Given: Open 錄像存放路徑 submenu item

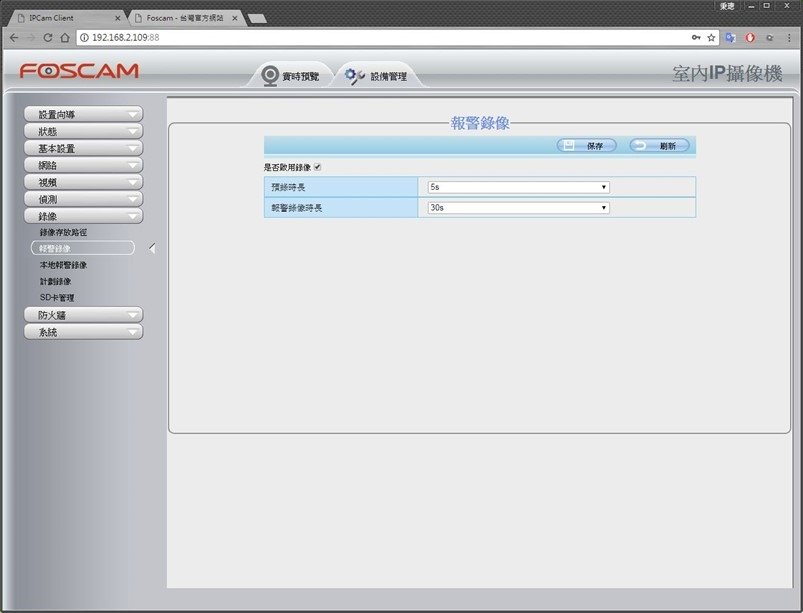Looking at the screenshot, I should pyautogui.click(x=64, y=232).
